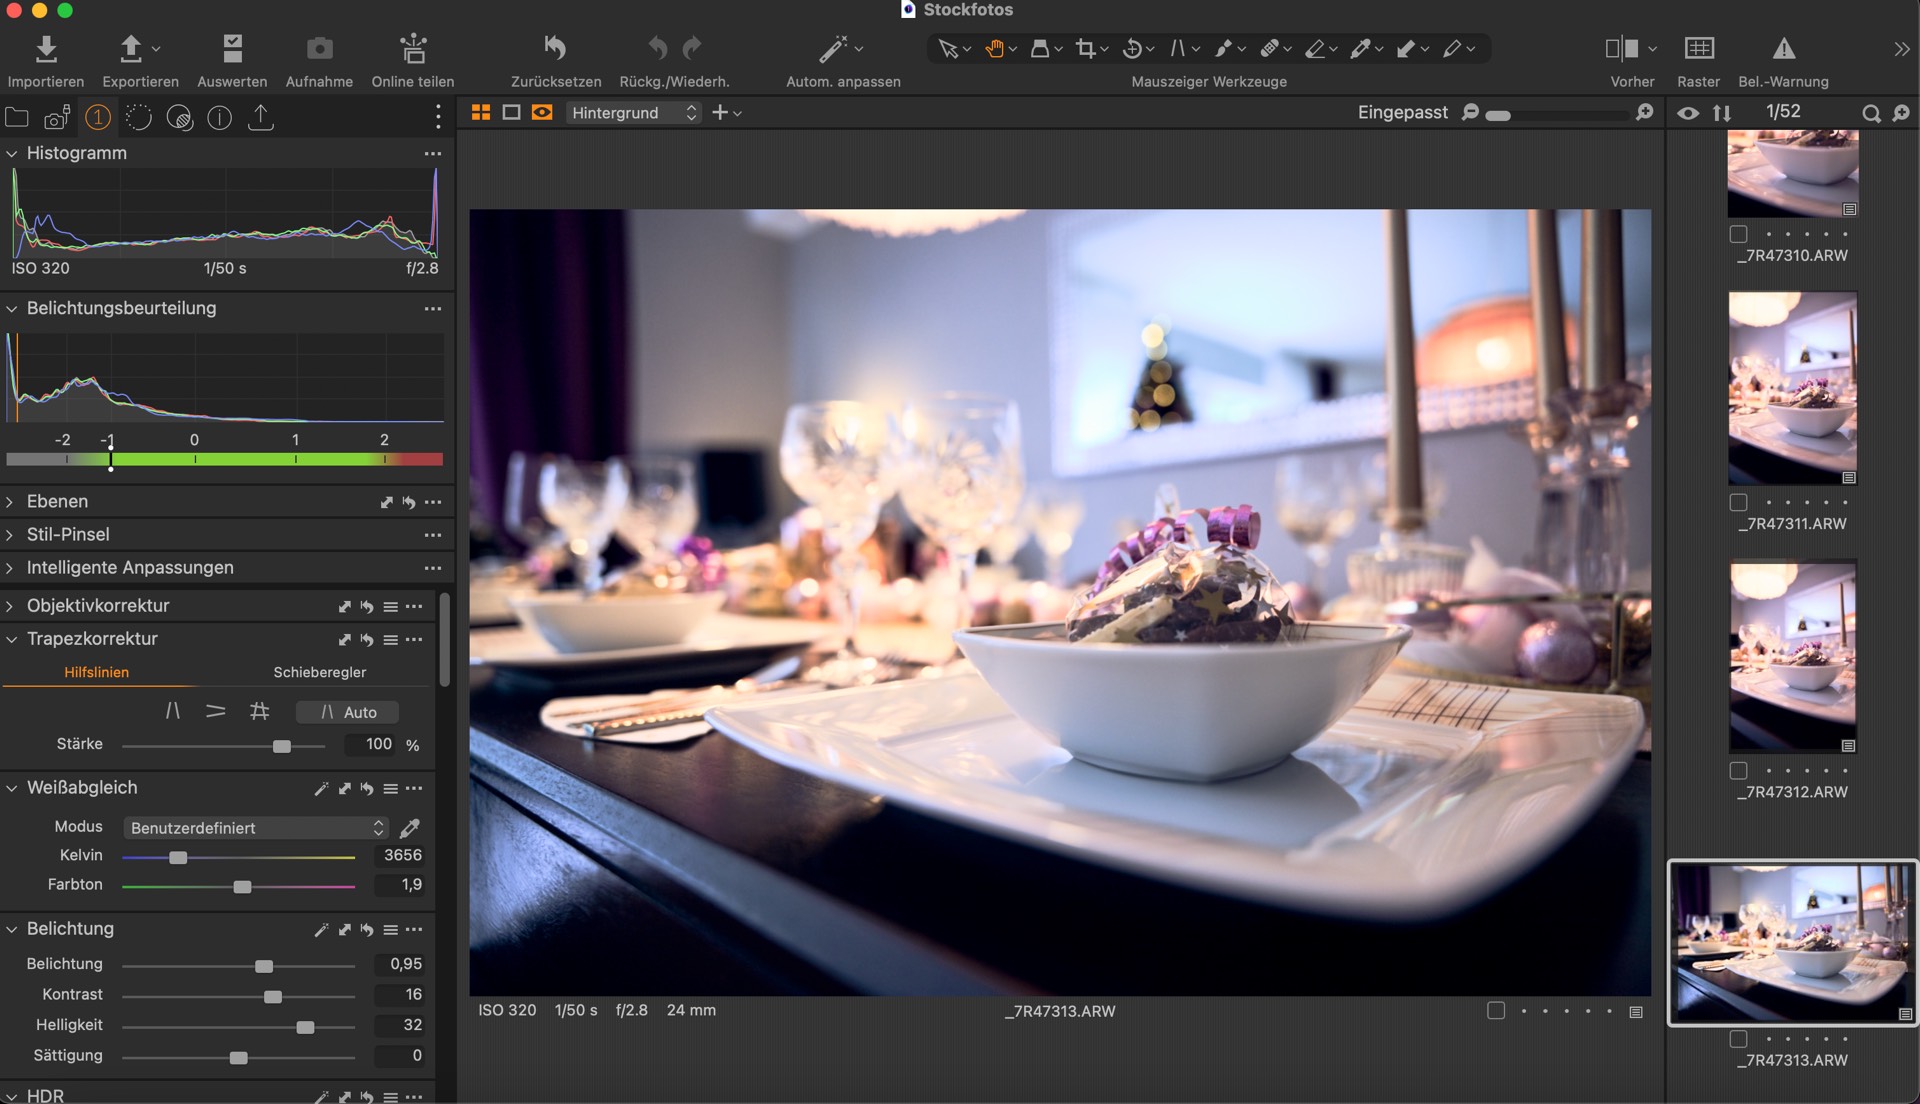This screenshot has height=1104, width=1920.
Task: Toggle the eye icon above the browser
Action: tap(1688, 113)
